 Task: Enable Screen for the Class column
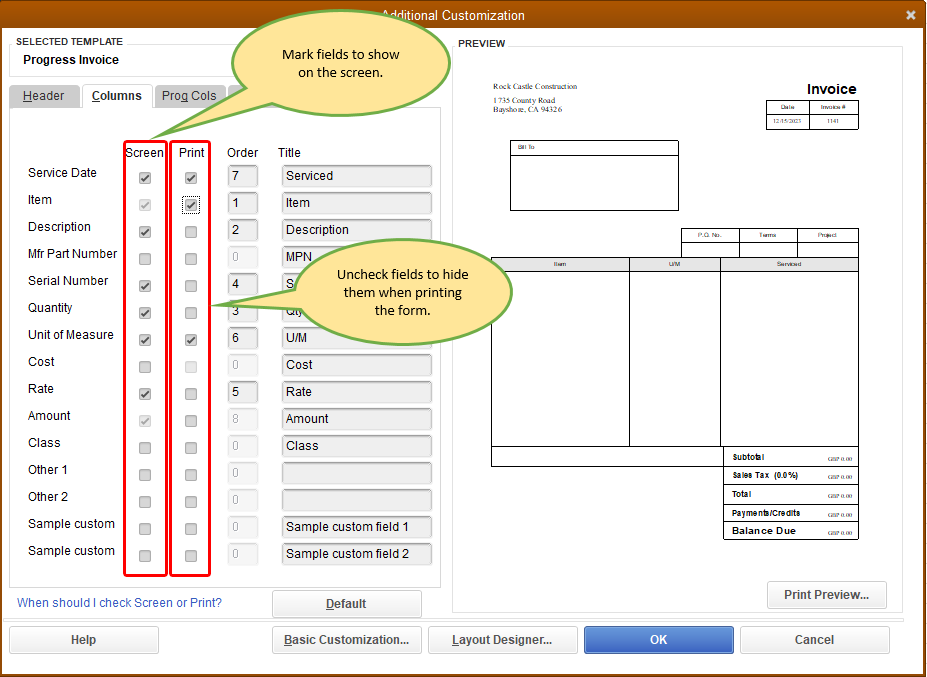145,447
